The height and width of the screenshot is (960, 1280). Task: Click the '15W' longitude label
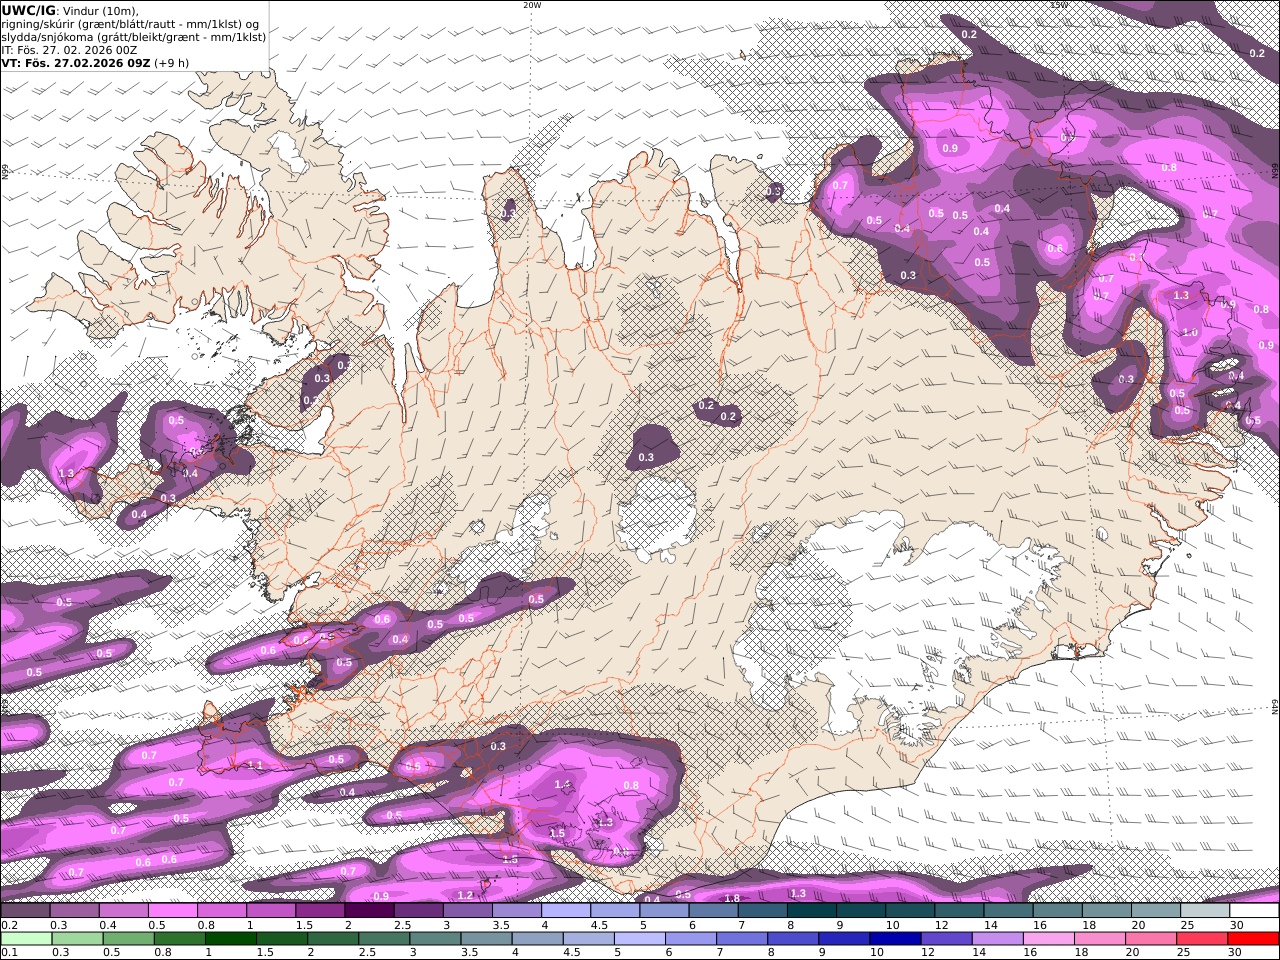1058,5
